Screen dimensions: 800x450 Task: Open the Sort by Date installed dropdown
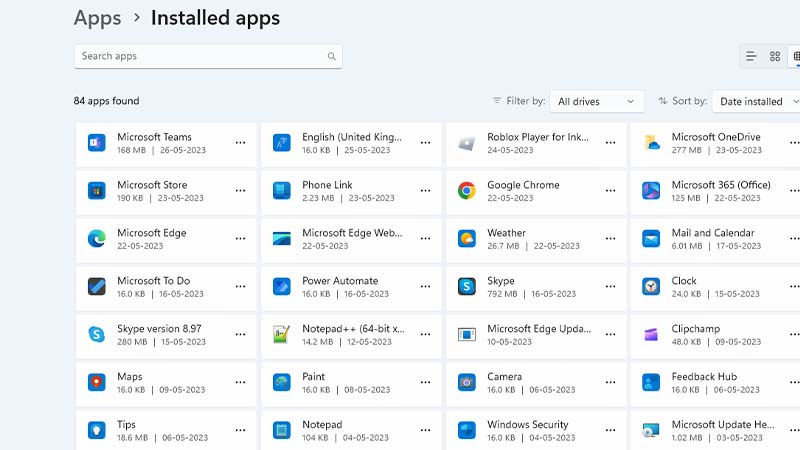click(x=756, y=102)
